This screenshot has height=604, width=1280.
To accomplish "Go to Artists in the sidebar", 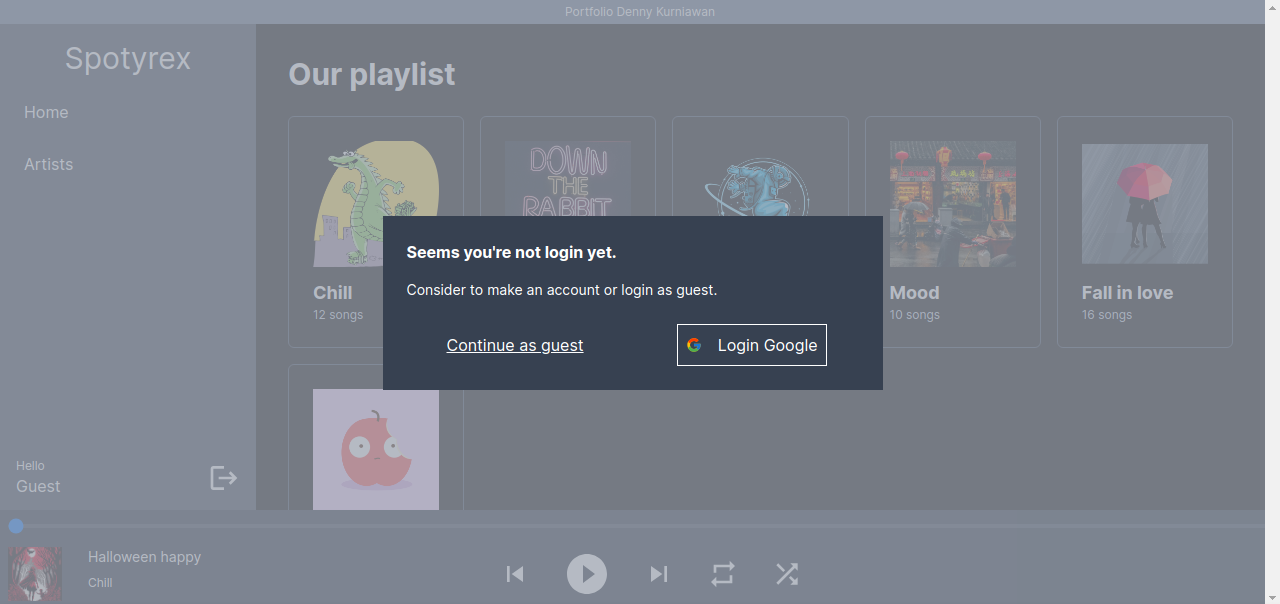I will (x=49, y=165).
